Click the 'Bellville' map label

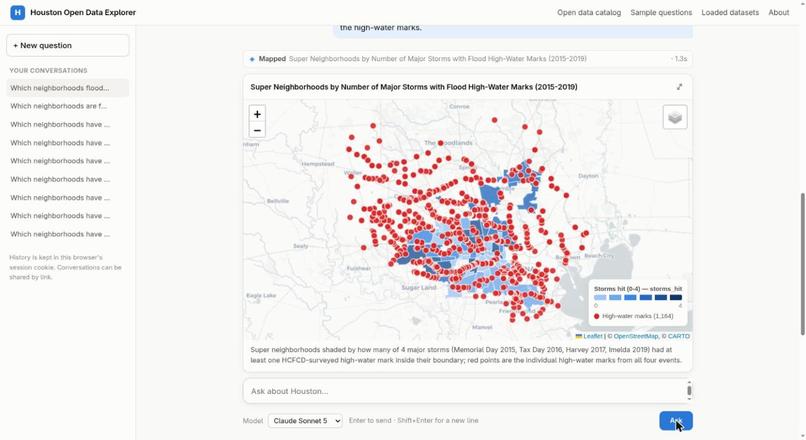[x=278, y=201]
